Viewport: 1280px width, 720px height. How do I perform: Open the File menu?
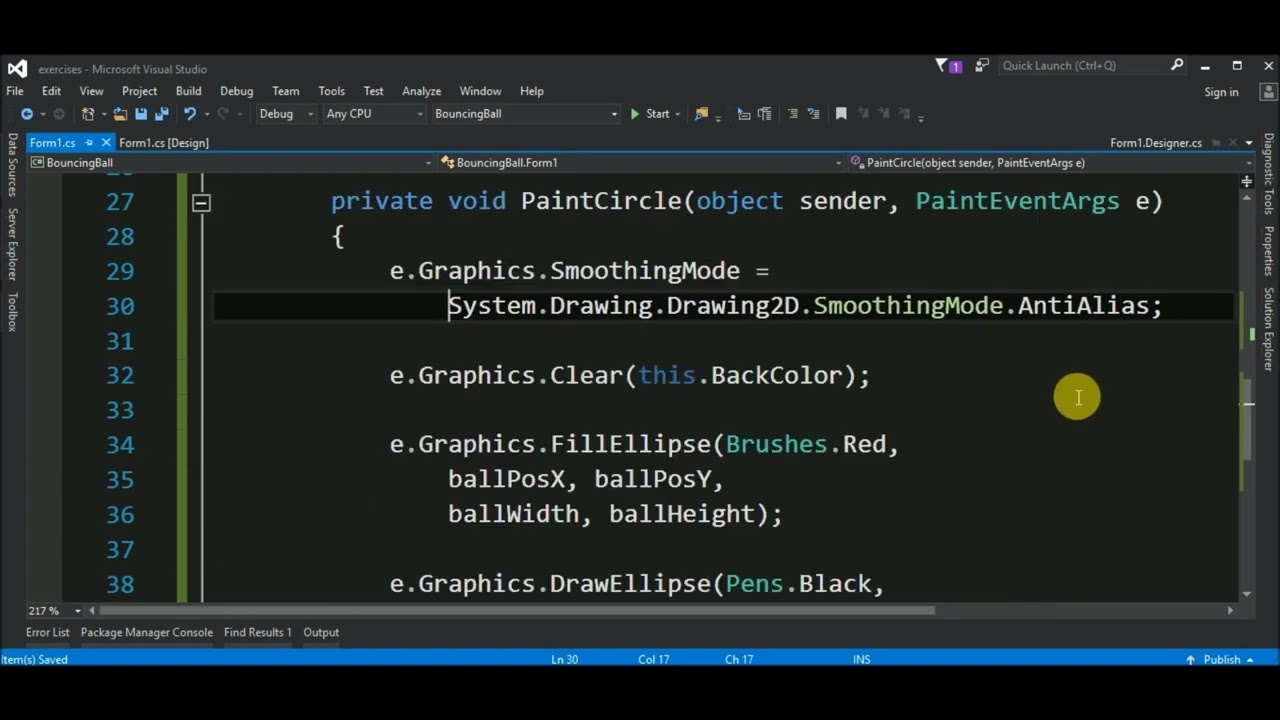pos(15,91)
